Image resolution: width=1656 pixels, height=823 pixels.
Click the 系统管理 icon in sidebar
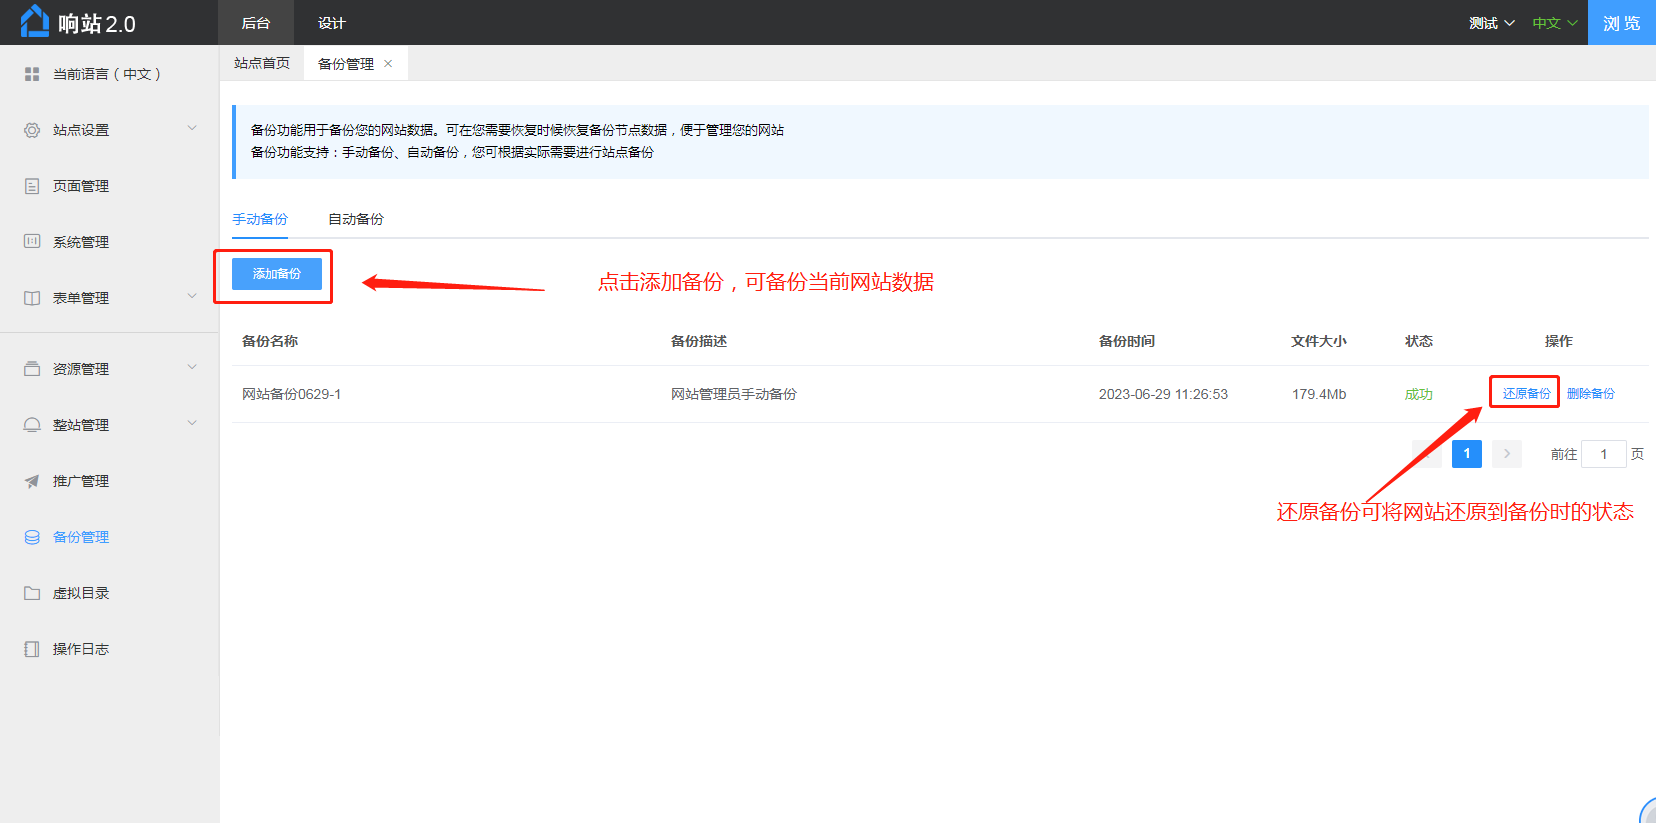[x=32, y=242]
